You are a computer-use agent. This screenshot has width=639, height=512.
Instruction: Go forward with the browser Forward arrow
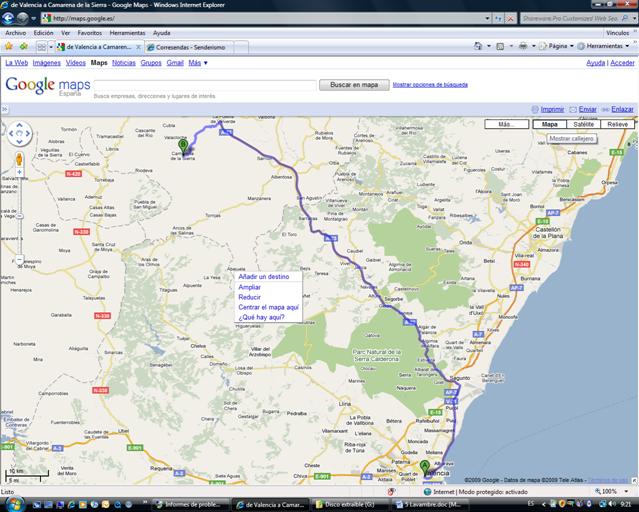[22, 18]
